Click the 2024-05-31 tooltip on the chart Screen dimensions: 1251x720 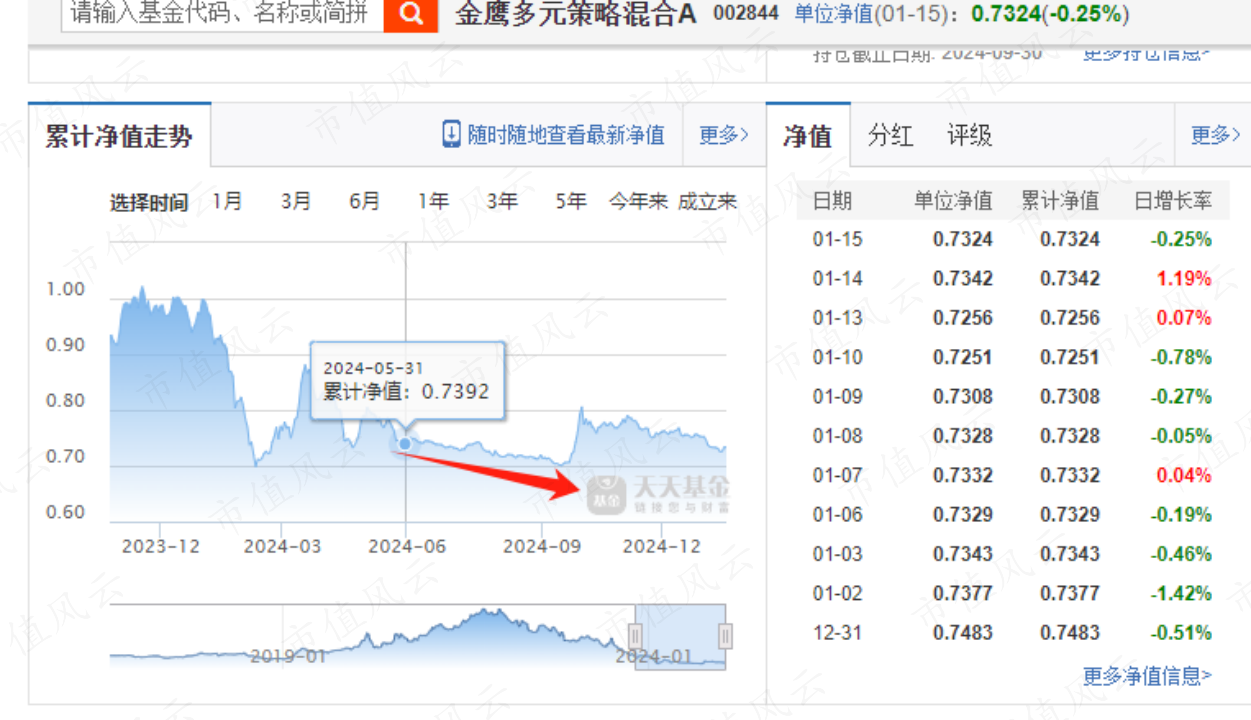pyautogui.click(x=407, y=380)
